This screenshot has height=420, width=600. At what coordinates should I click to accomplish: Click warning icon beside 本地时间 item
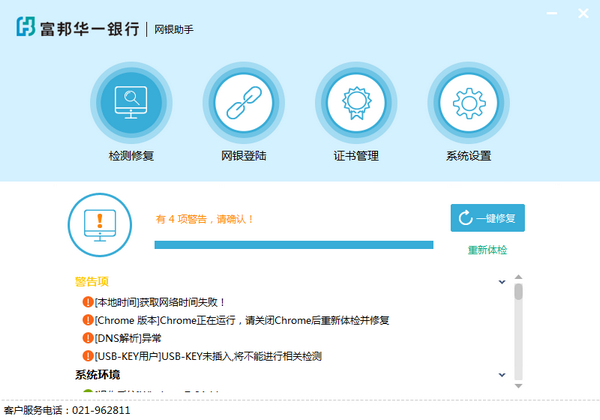[x=88, y=302]
